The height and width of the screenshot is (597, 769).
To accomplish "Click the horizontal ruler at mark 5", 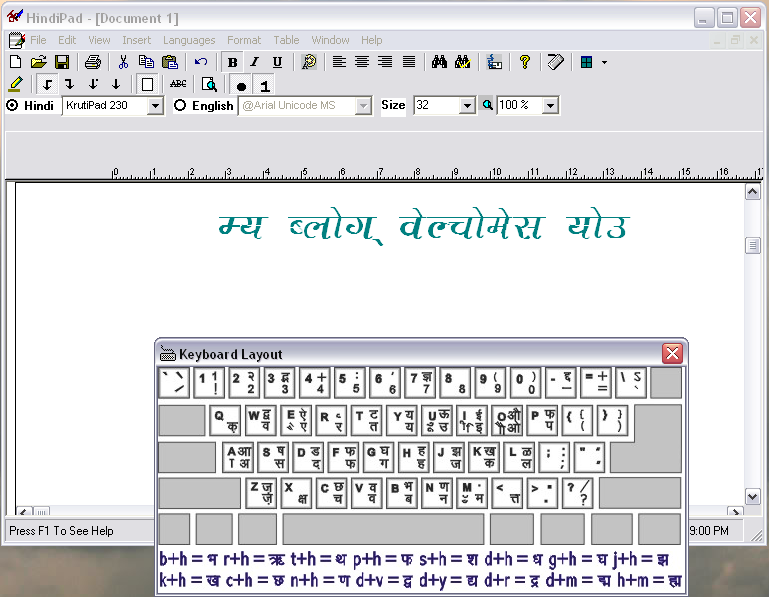I will tap(304, 172).
